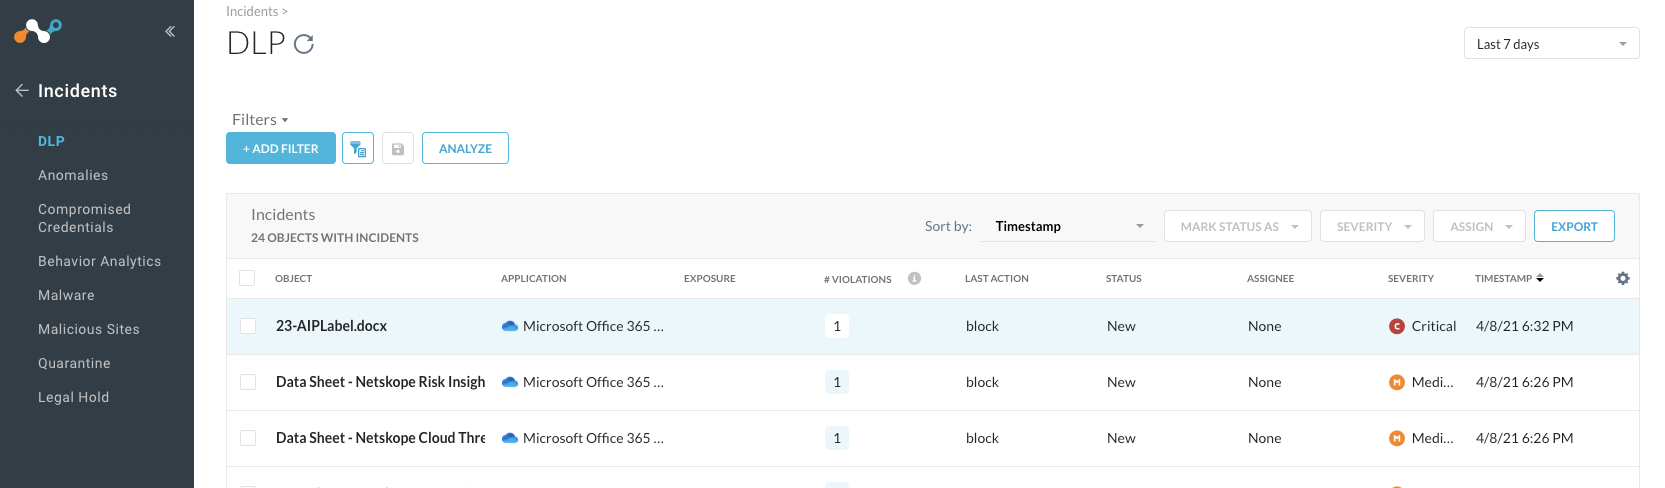Check the Netskope Risk Insights row box
The image size is (1665, 488).
[248, 382]
